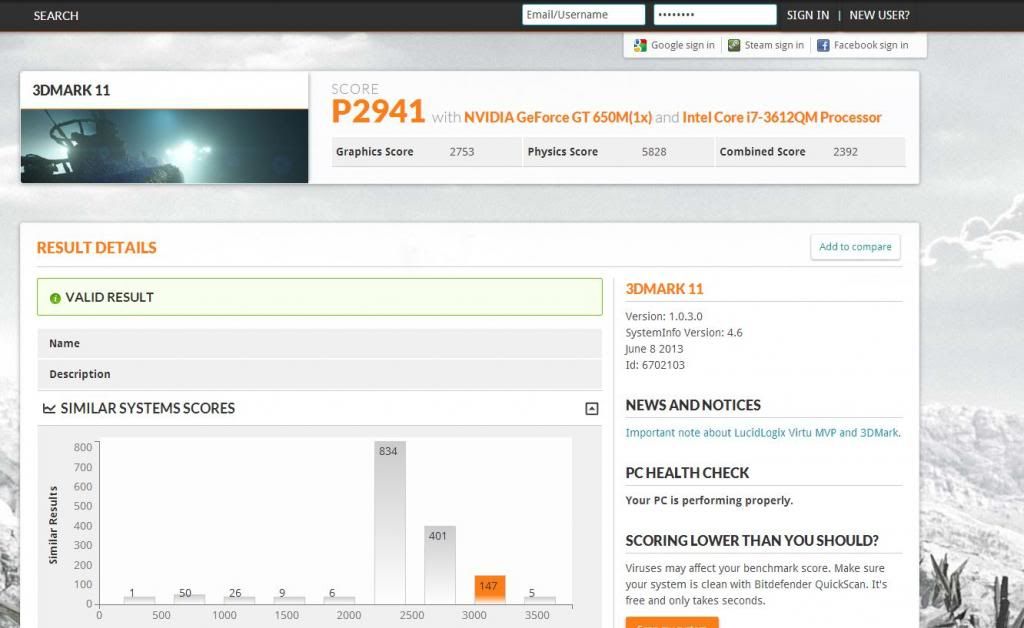The image size is (1024, 628).
Task: Open SEARCH in the top bar
Action: 56,16
